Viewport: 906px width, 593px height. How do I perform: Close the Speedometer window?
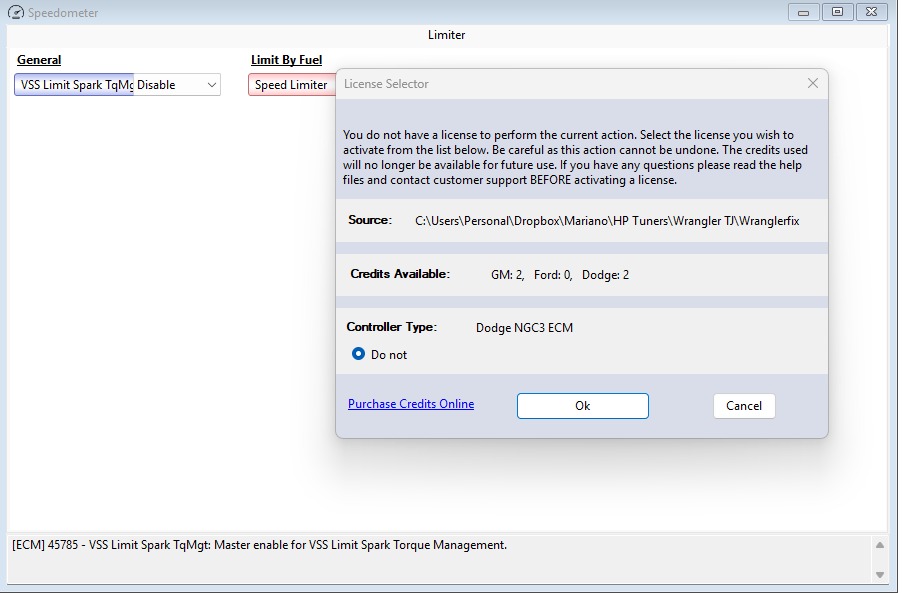871,12
